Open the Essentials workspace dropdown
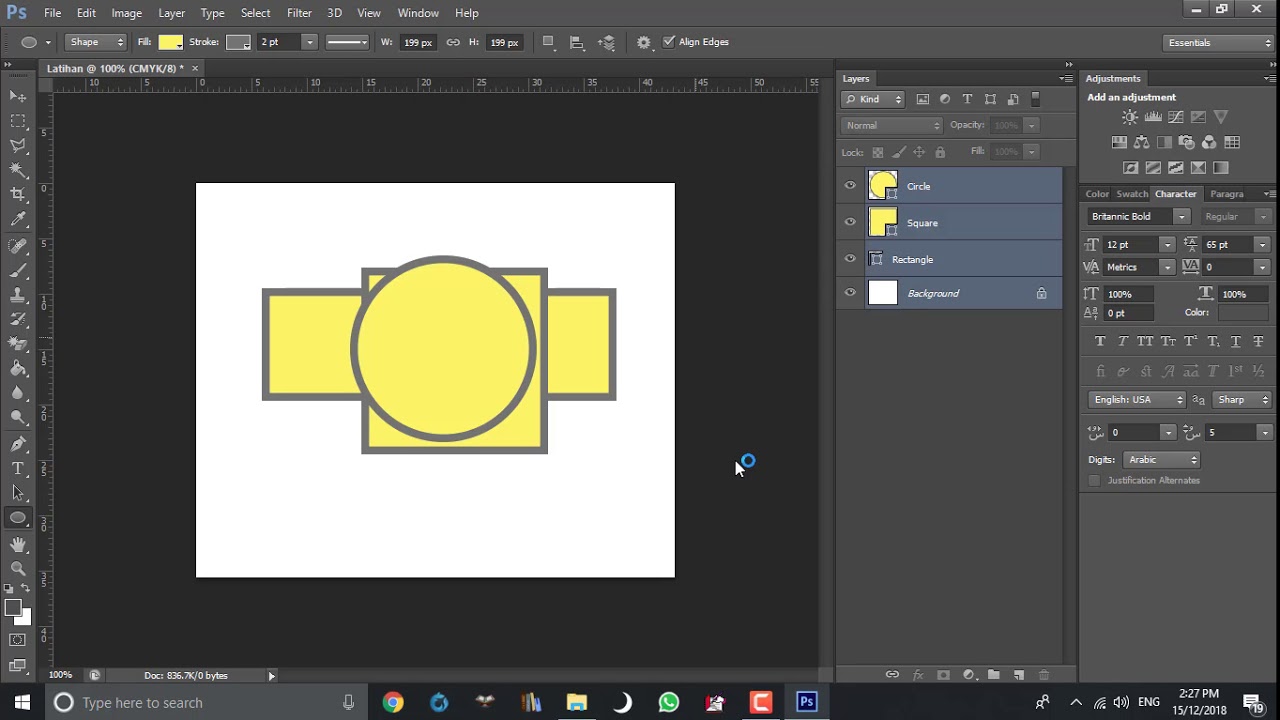 coord(1219,43)
